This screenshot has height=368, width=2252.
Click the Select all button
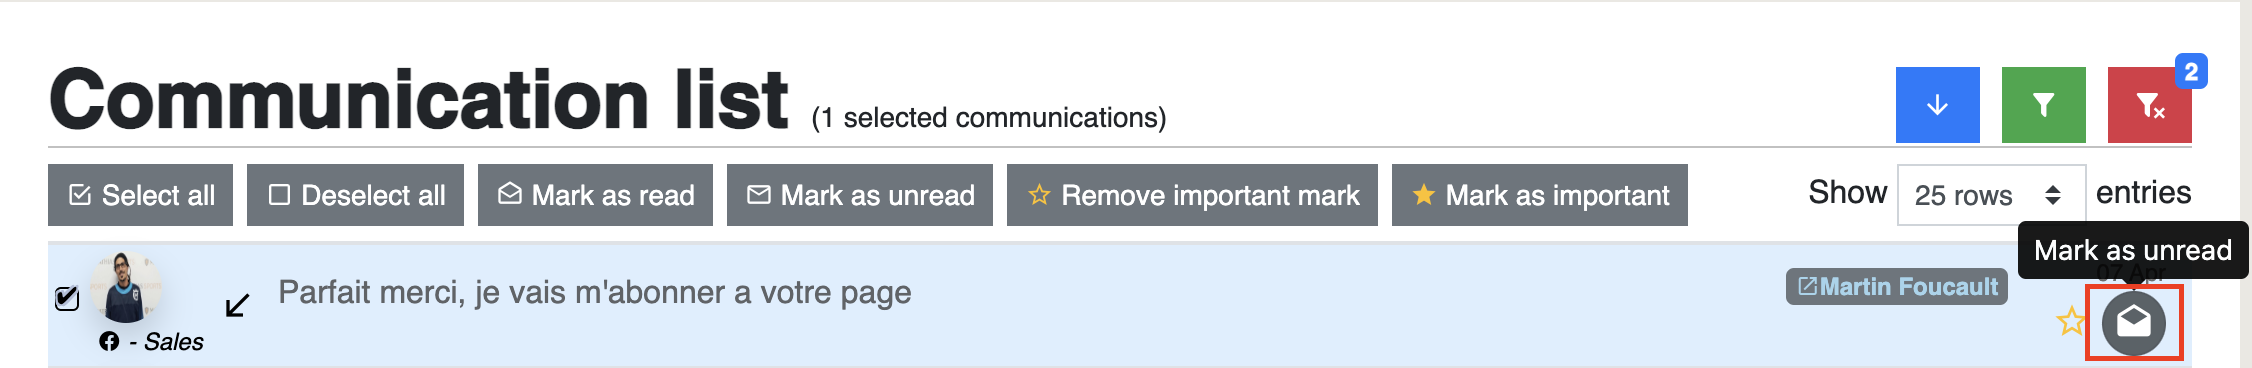pyautogui.click(x=140, y=195)
